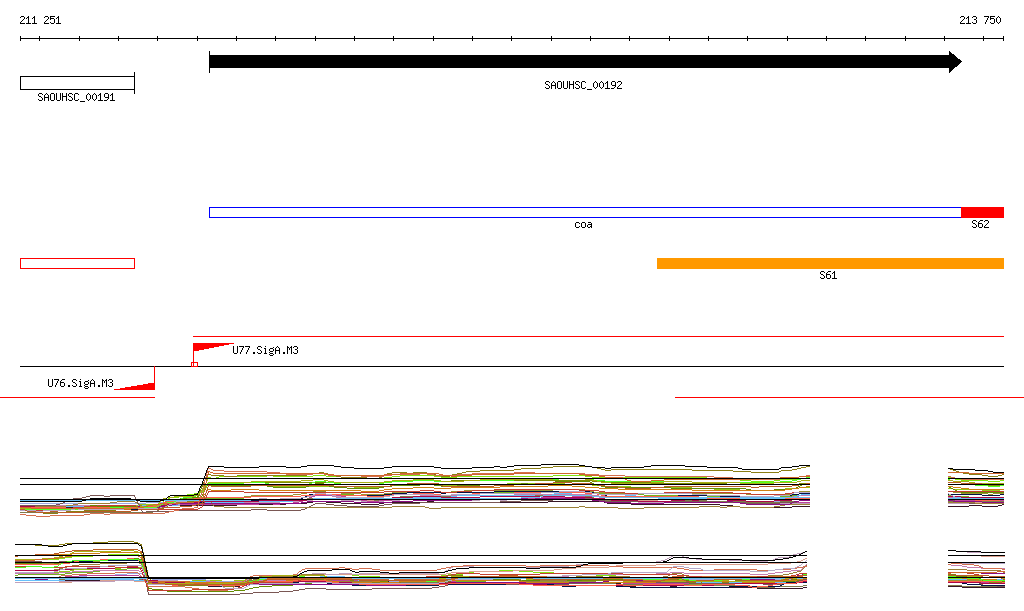Click the orange S61 segment bar

pyautogui.click(x=829, y=263)
